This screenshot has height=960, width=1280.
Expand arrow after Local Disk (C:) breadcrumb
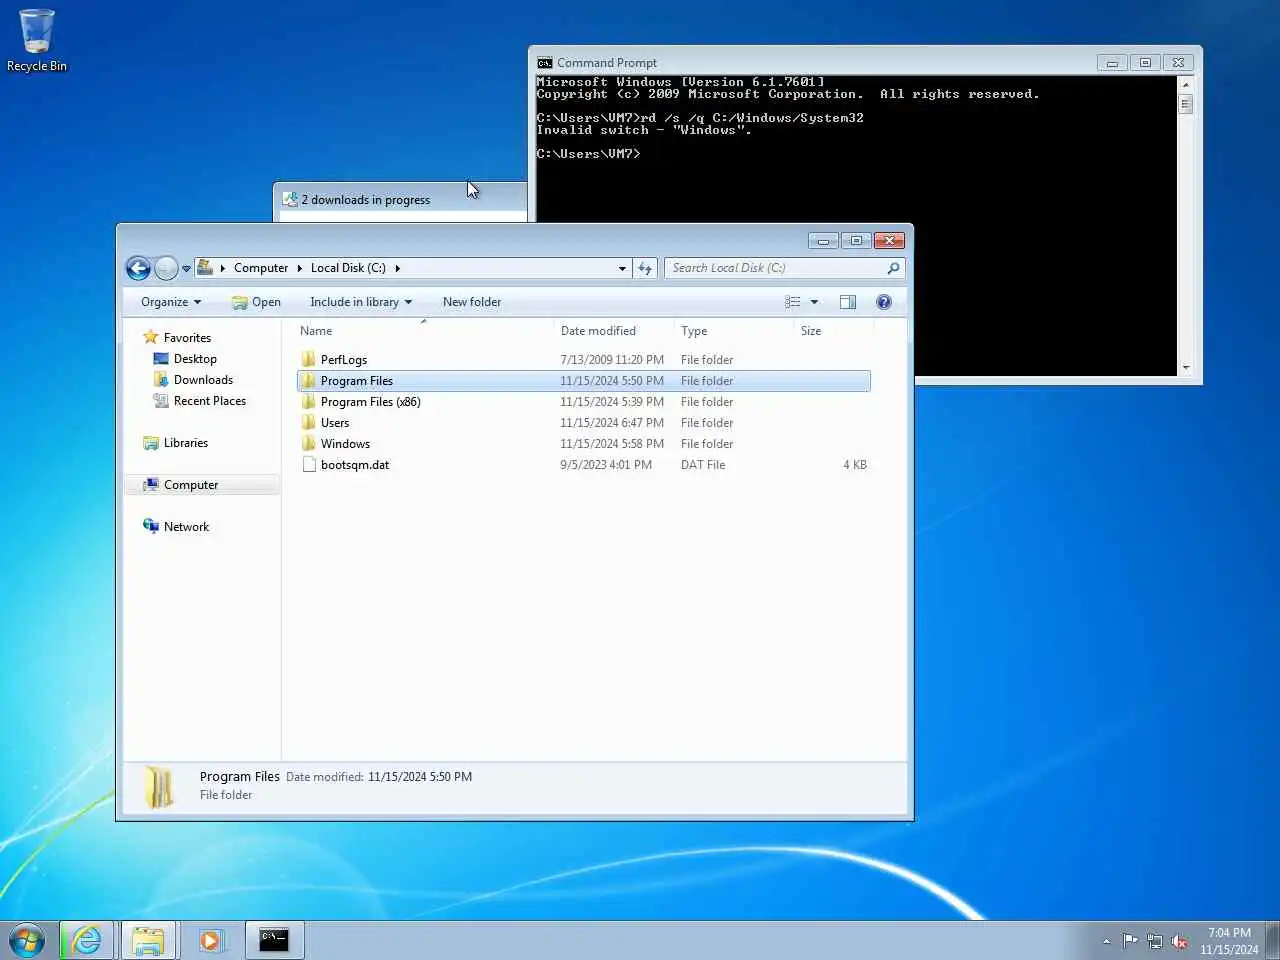click(x=397, y=268)
